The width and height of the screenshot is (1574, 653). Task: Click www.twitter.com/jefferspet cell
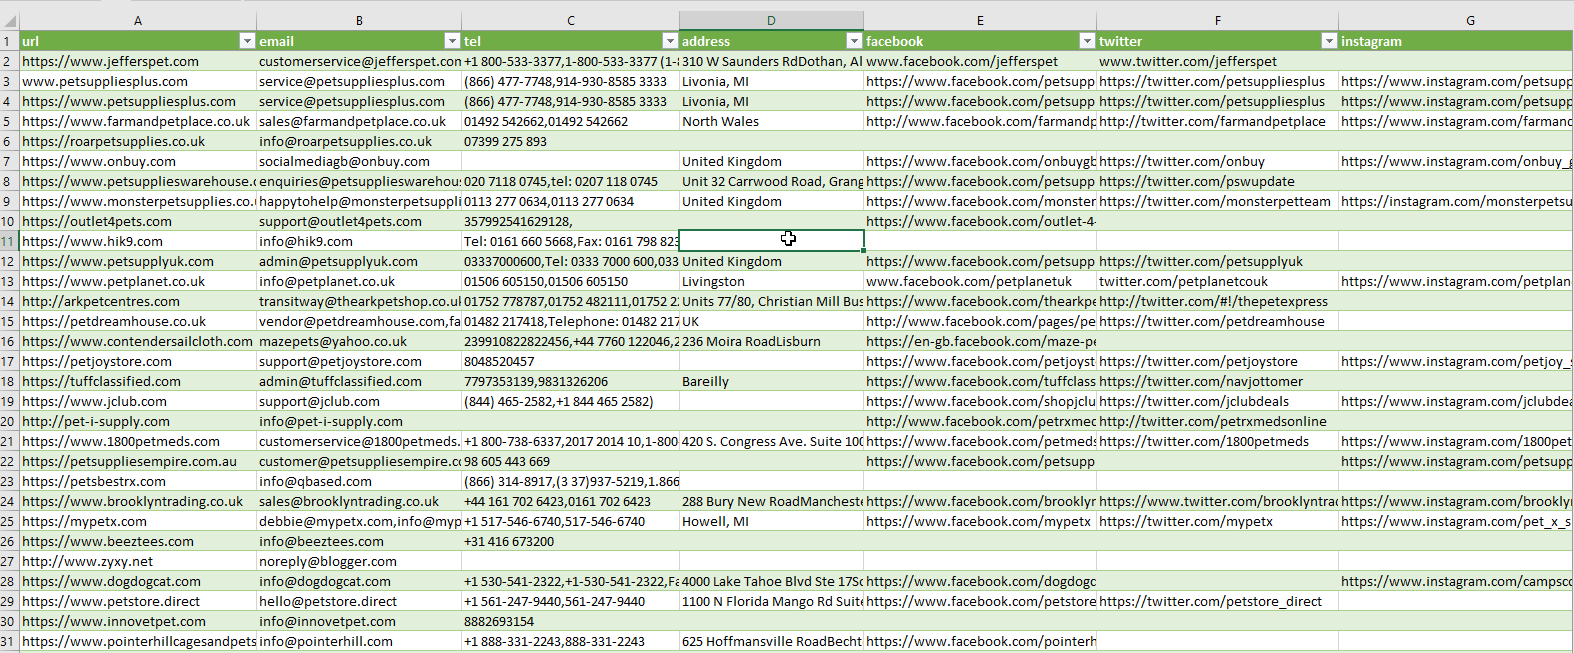tap(1217, 61)
